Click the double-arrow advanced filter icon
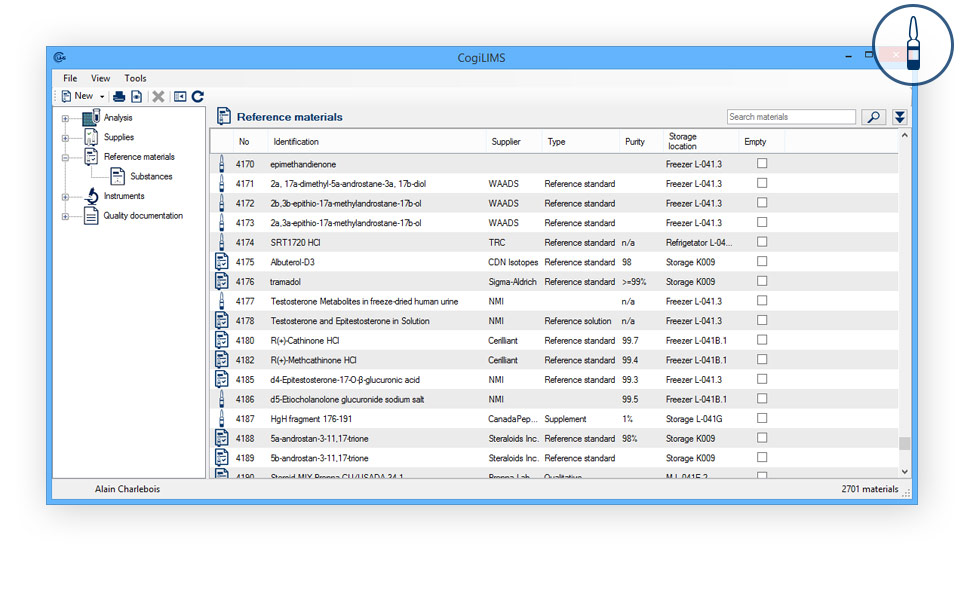The width and height of the screenshot is (960, 600). click(x=900, y=117)
